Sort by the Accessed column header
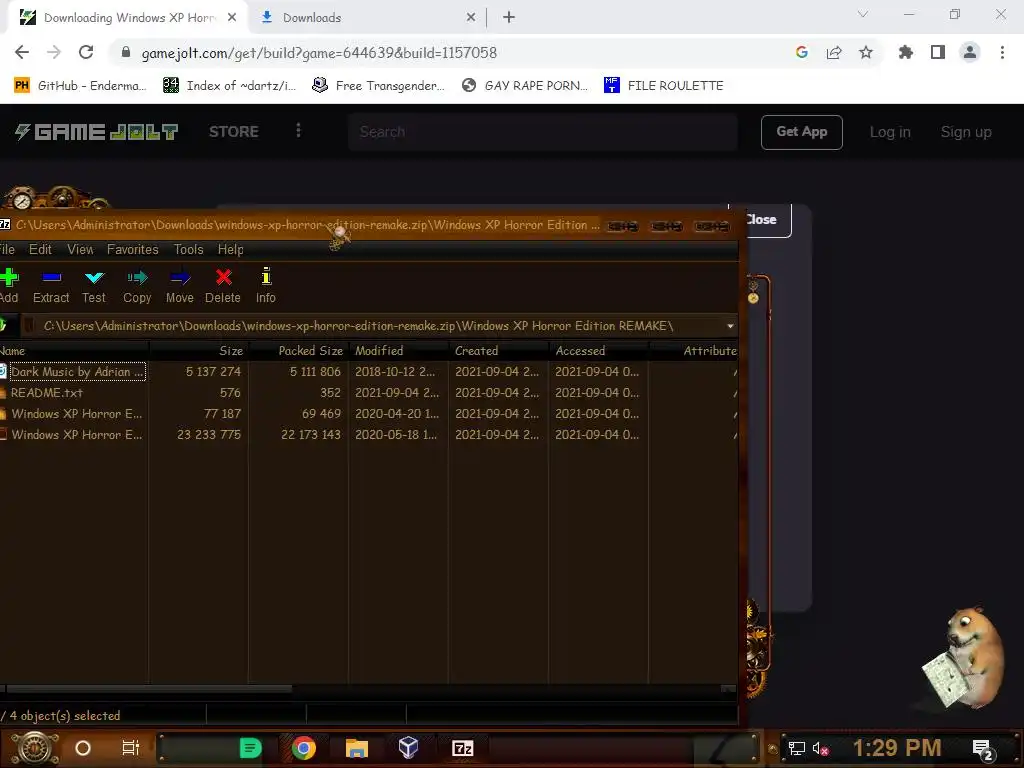Viewport: 1024px width, 768px height. pos(598,351)
